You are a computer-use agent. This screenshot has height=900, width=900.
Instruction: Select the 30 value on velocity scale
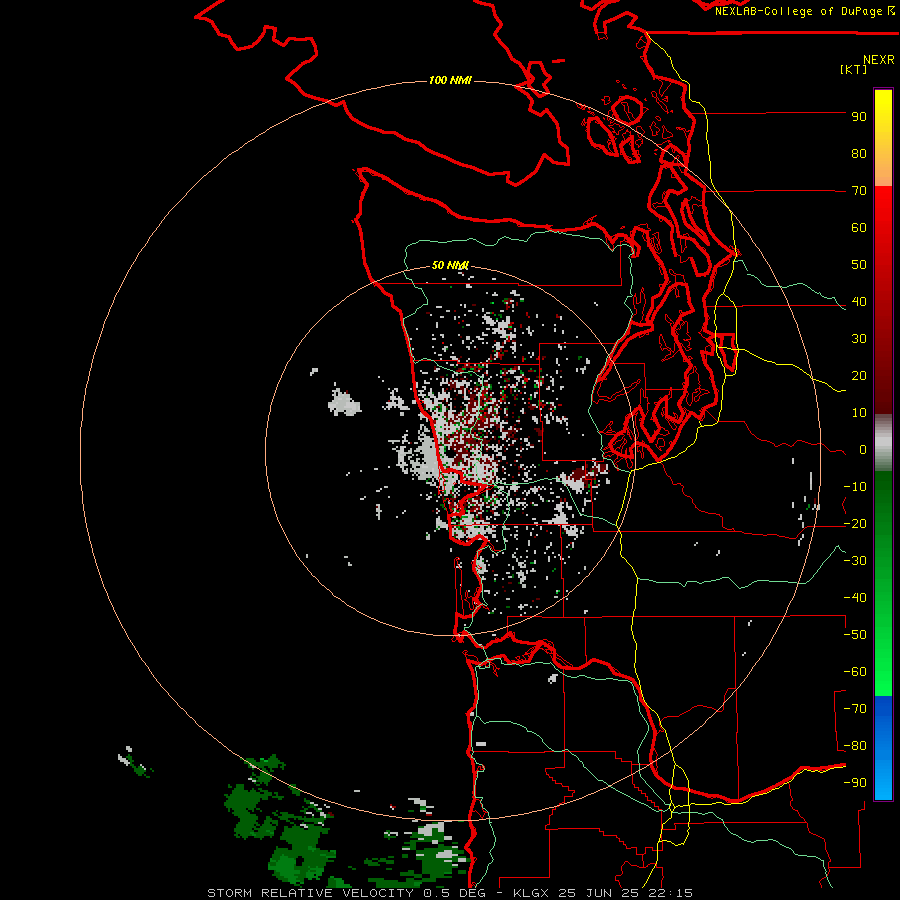coord(859,339)
